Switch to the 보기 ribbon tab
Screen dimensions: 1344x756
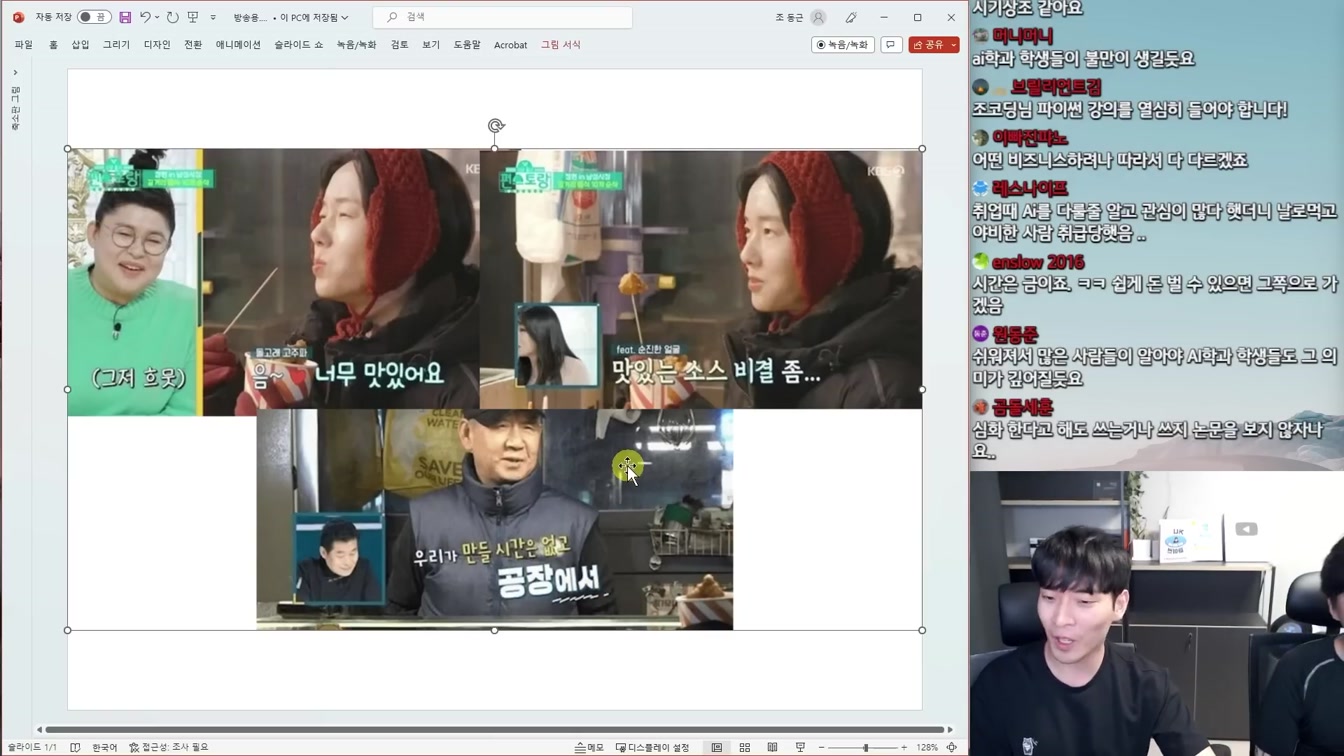[431, 45]
